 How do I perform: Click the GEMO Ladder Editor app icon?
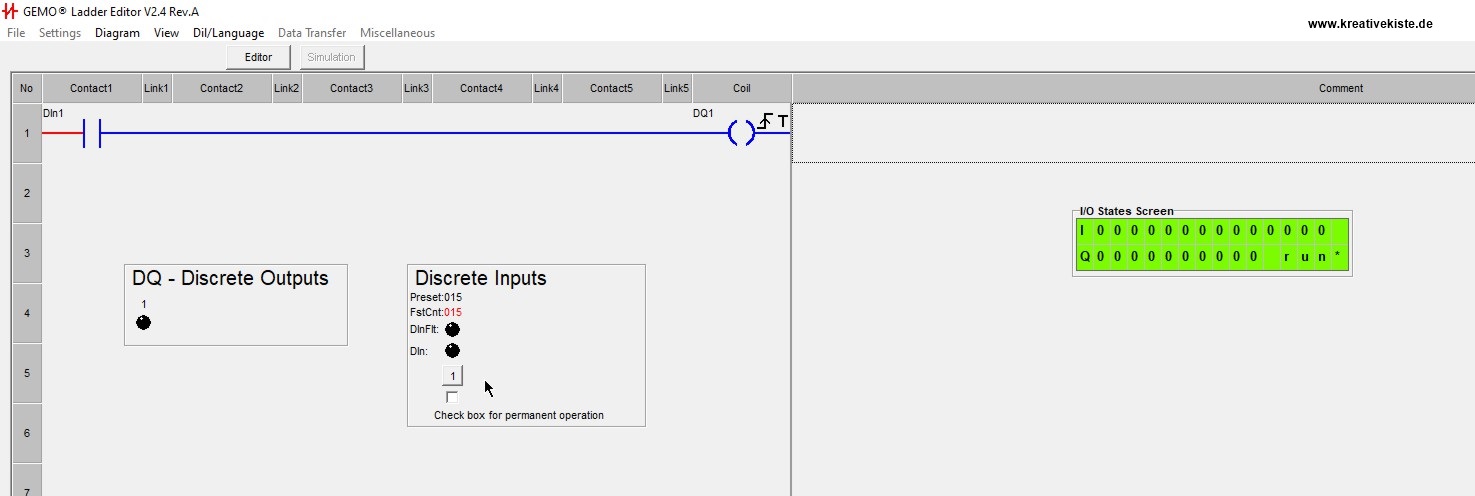(11, 11)
